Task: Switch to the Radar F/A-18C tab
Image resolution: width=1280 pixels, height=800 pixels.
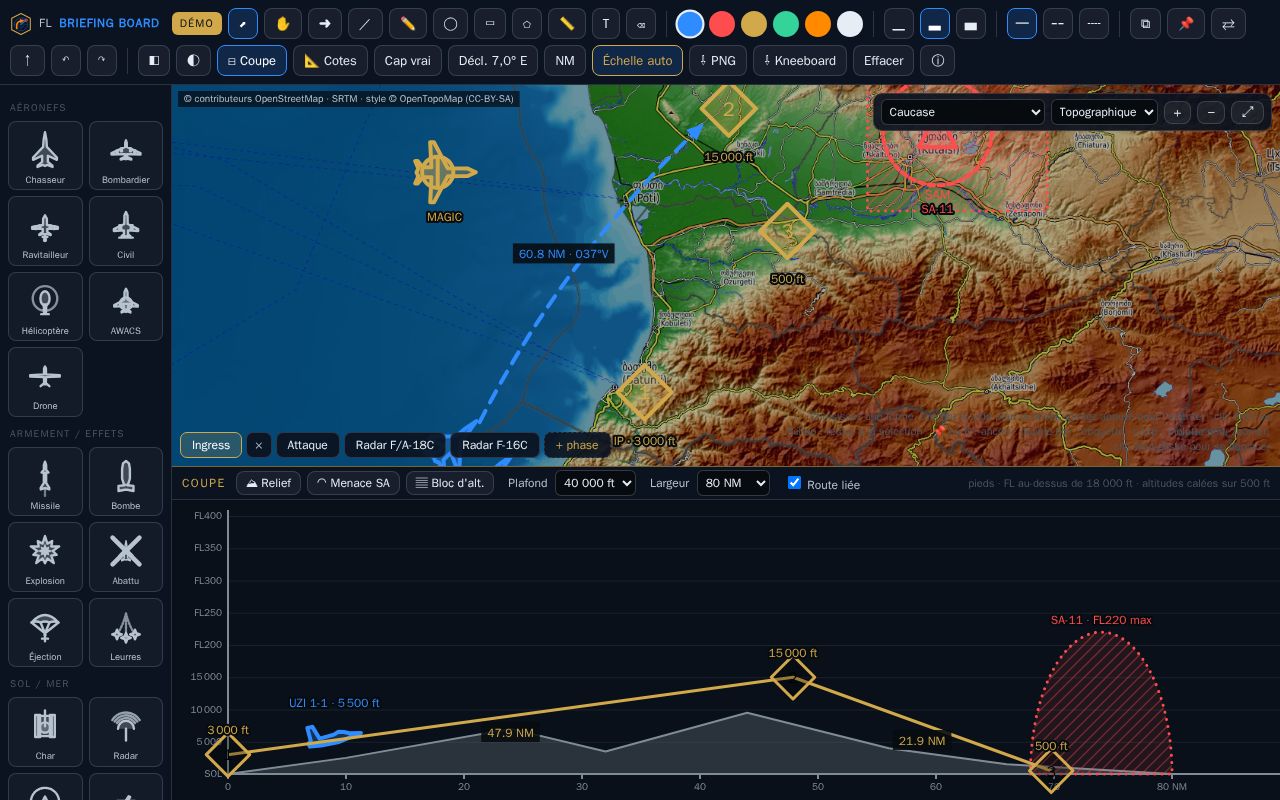Action: tap(395, 445)
